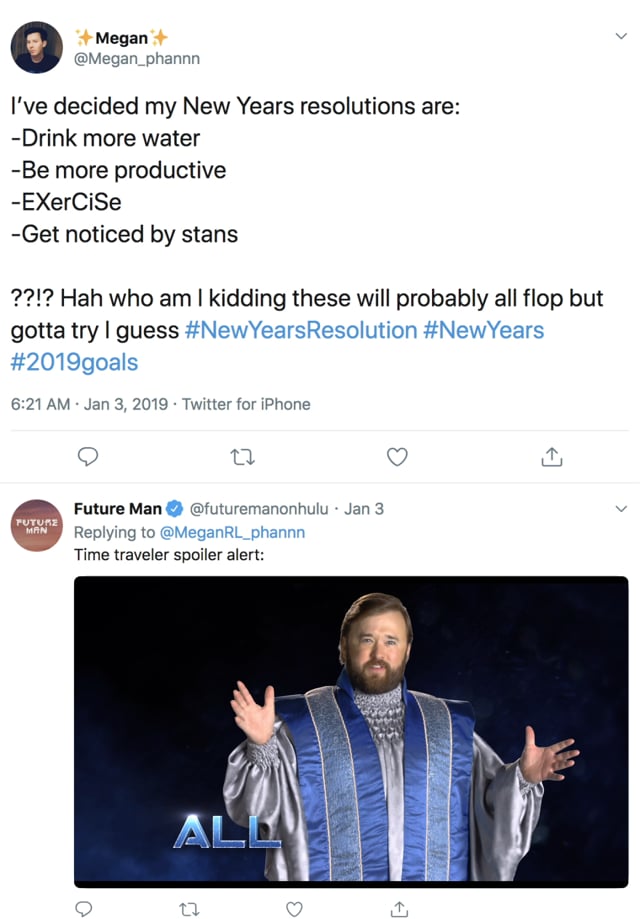The height and width of the screenshot is (919, 640).
Task: Click the Future Man verified badge
Action: (x=174, y=509)
